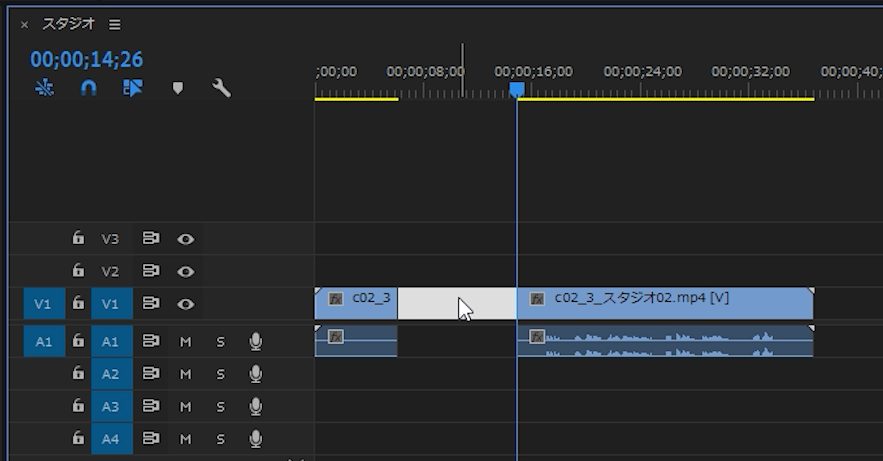Enable voice-over record on A1
Screen dimensions: 883x461
[256, 341]
